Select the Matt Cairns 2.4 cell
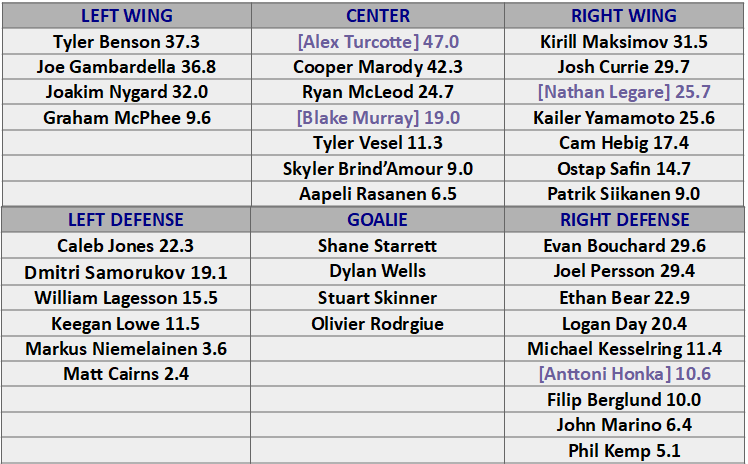Screen dimensions: 748x464 126,373
